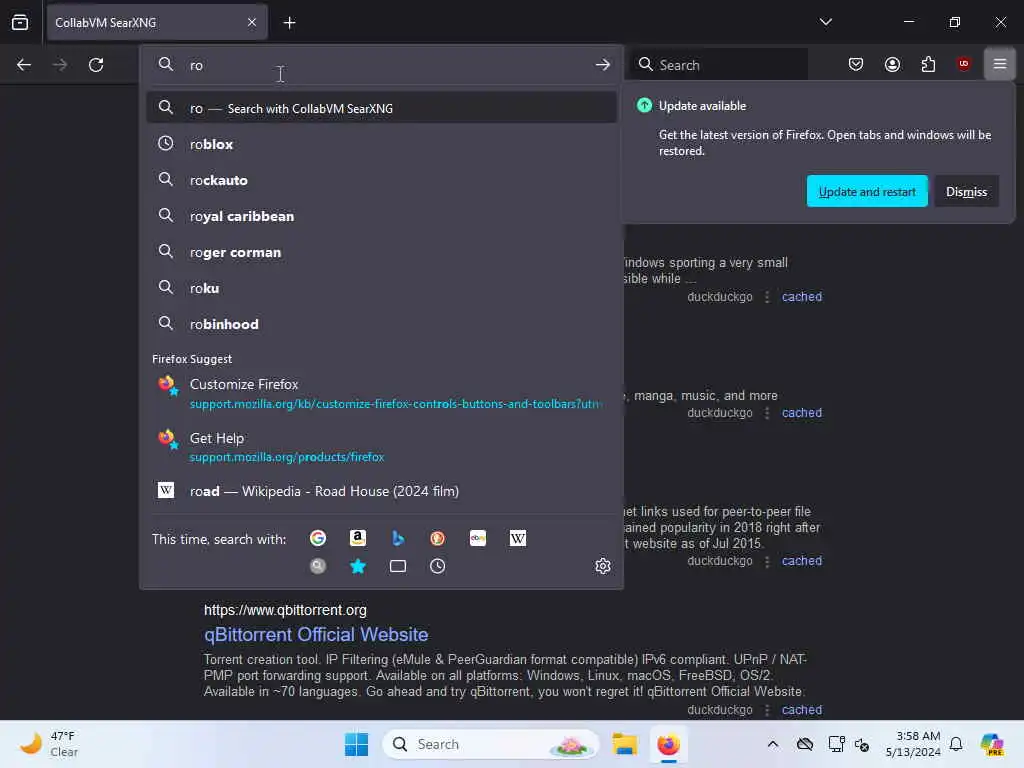Click into the toolbar Search box
The width and height of the screenshot is (1024, 768).
718,65
